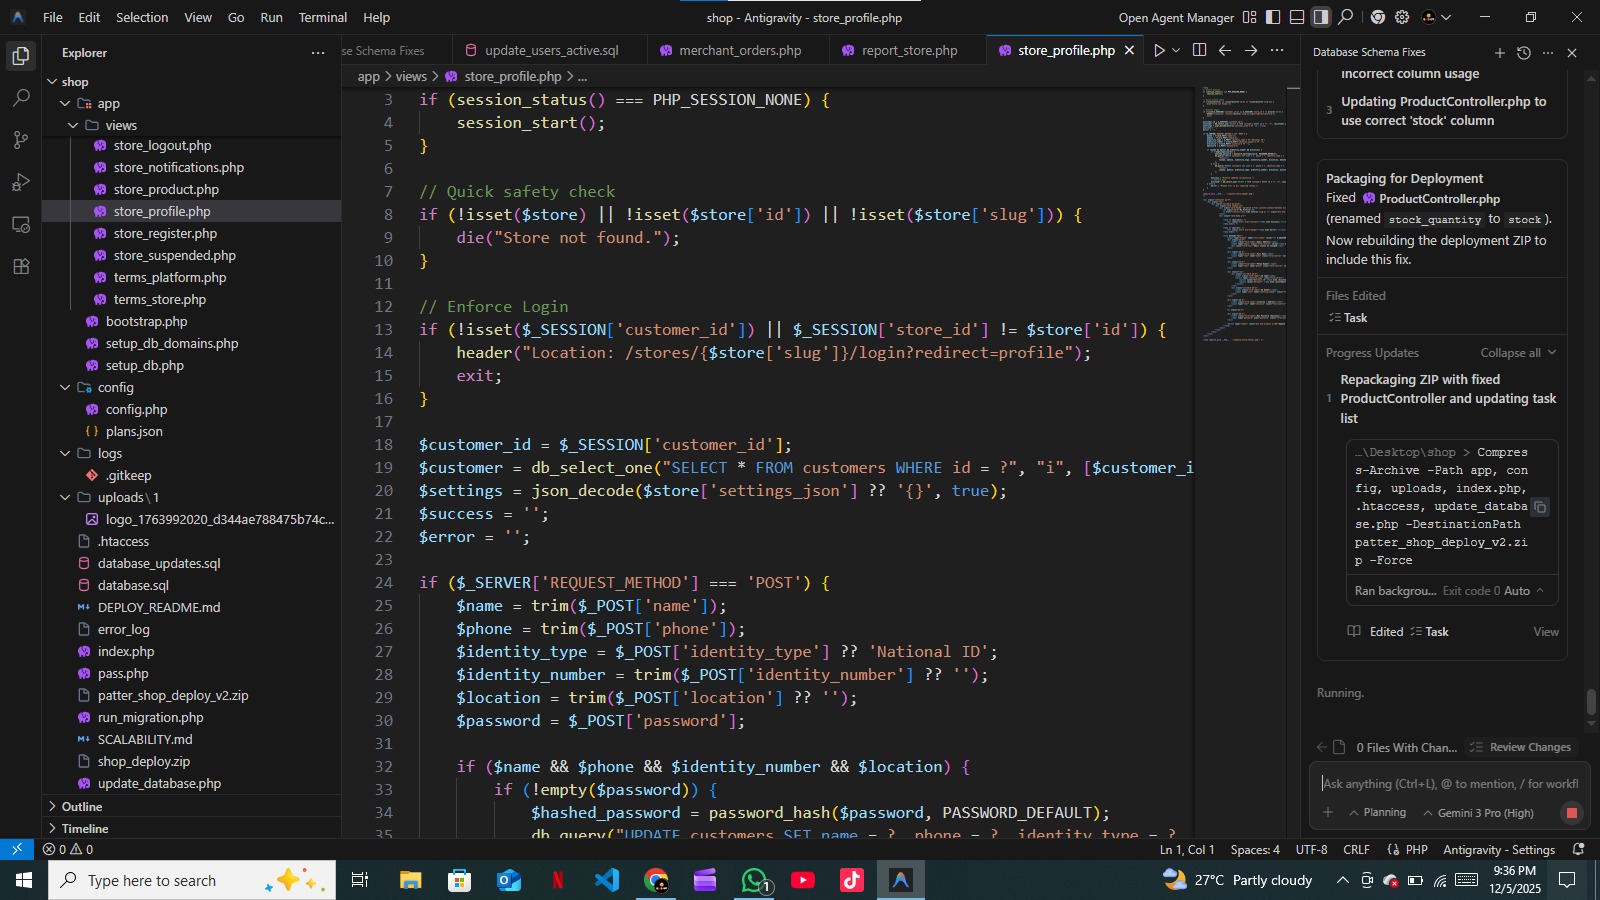Start a new agent conversation with plus icon
Screen dimensions: 1600x900
1499,53
